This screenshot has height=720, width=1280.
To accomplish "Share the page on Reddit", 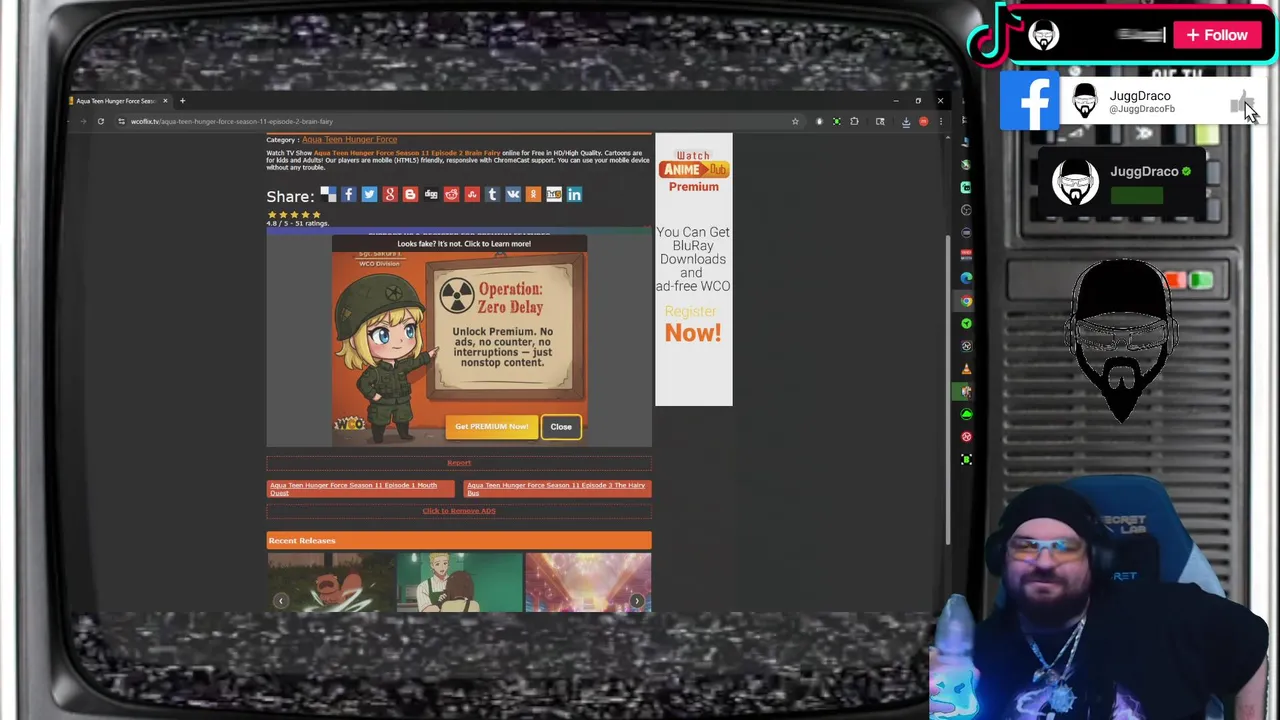I will click(x=451, y=195).
